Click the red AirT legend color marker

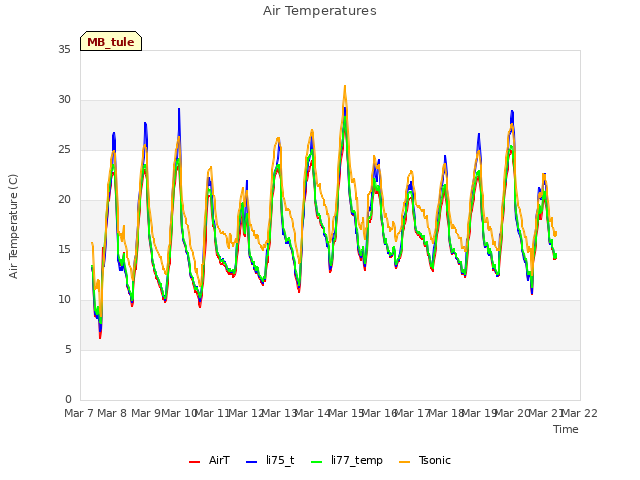[x=194, y=462]
